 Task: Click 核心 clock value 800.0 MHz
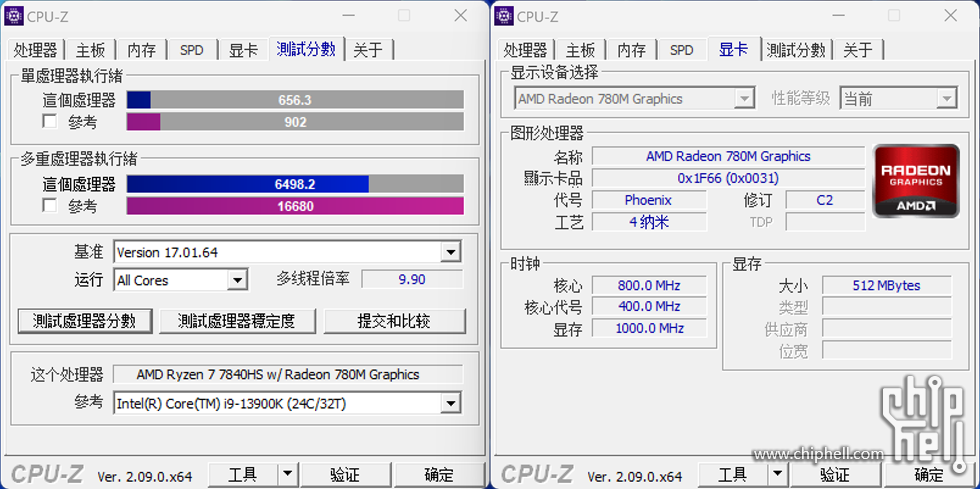coord(649,285)
